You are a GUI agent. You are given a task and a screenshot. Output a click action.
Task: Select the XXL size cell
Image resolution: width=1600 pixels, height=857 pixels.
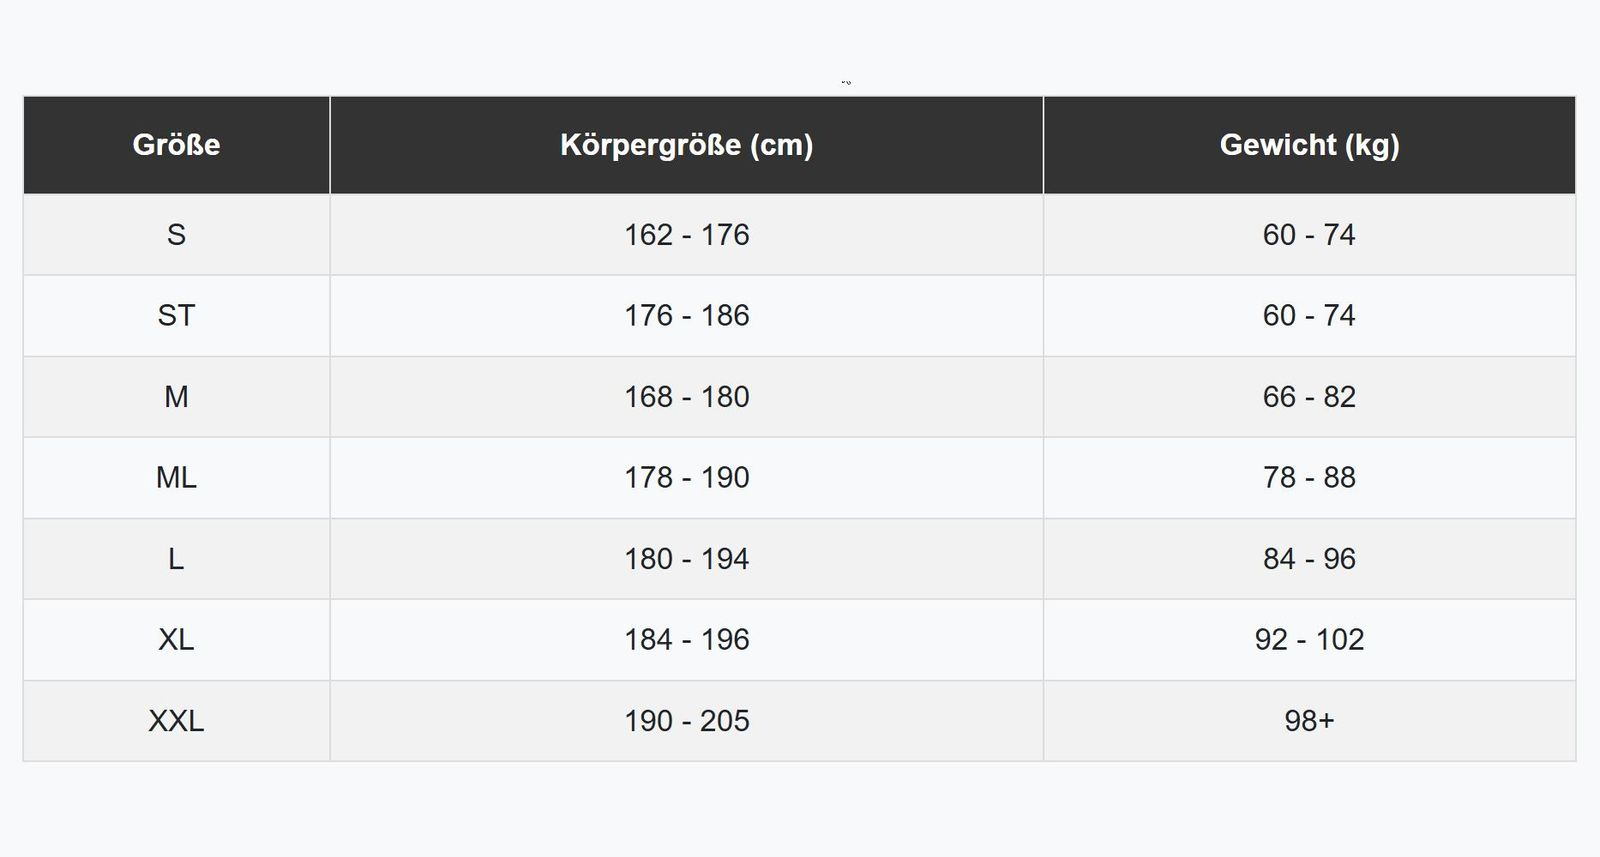click(176, 721)
